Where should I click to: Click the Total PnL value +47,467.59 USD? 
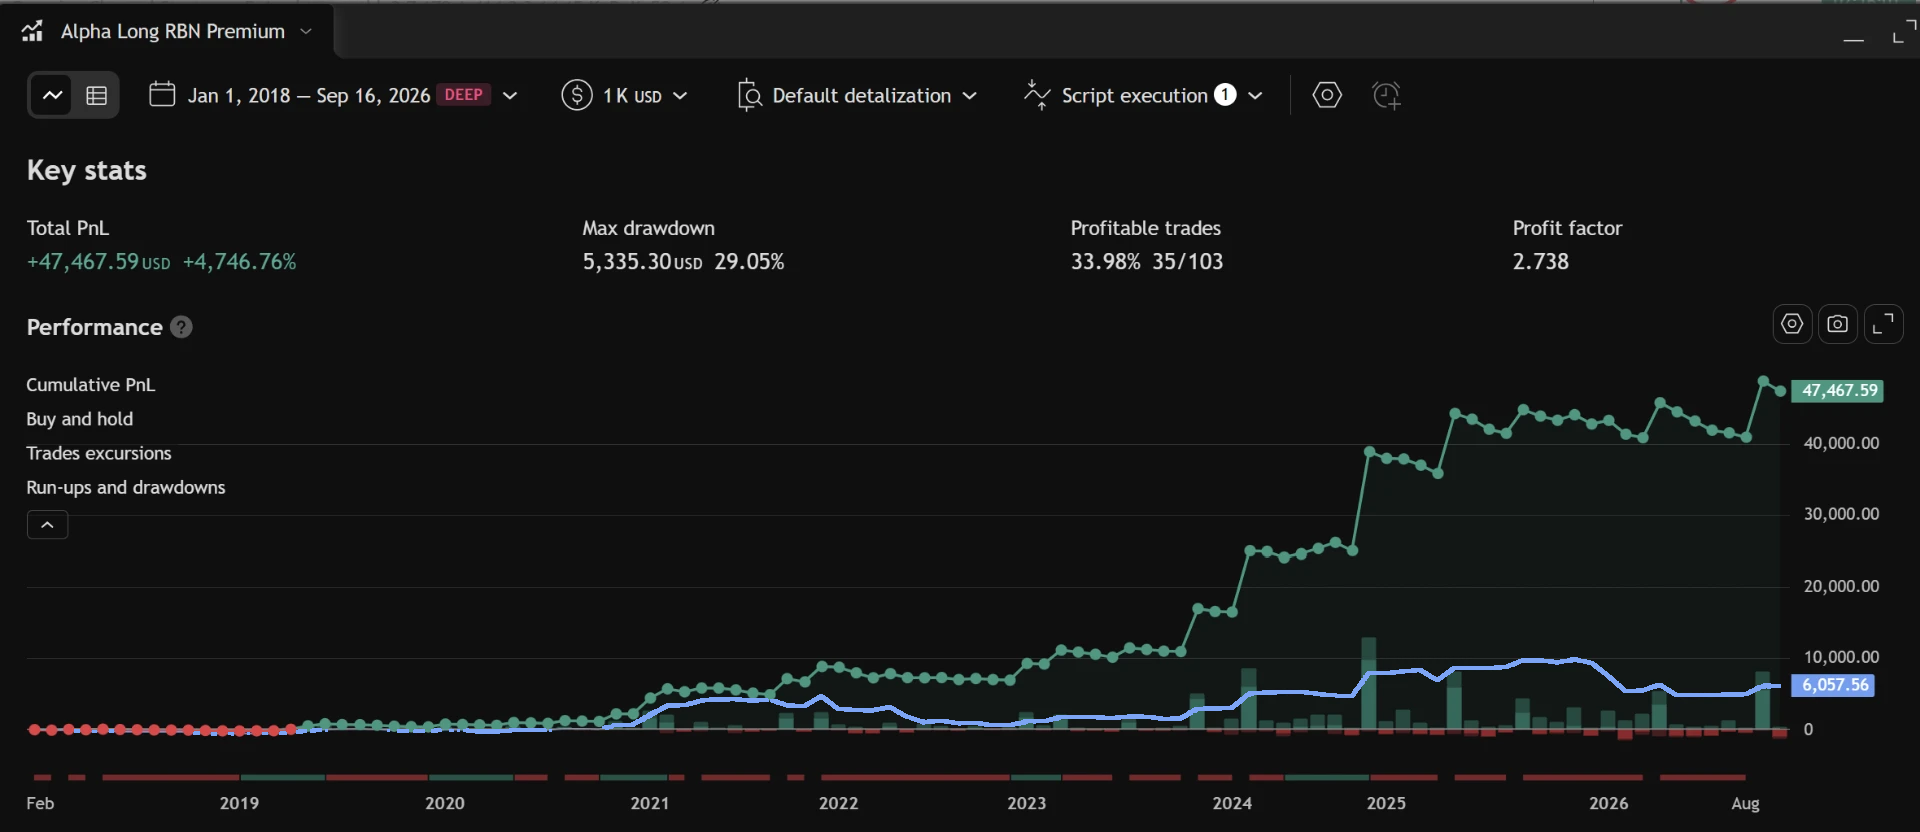click(99, 262)
